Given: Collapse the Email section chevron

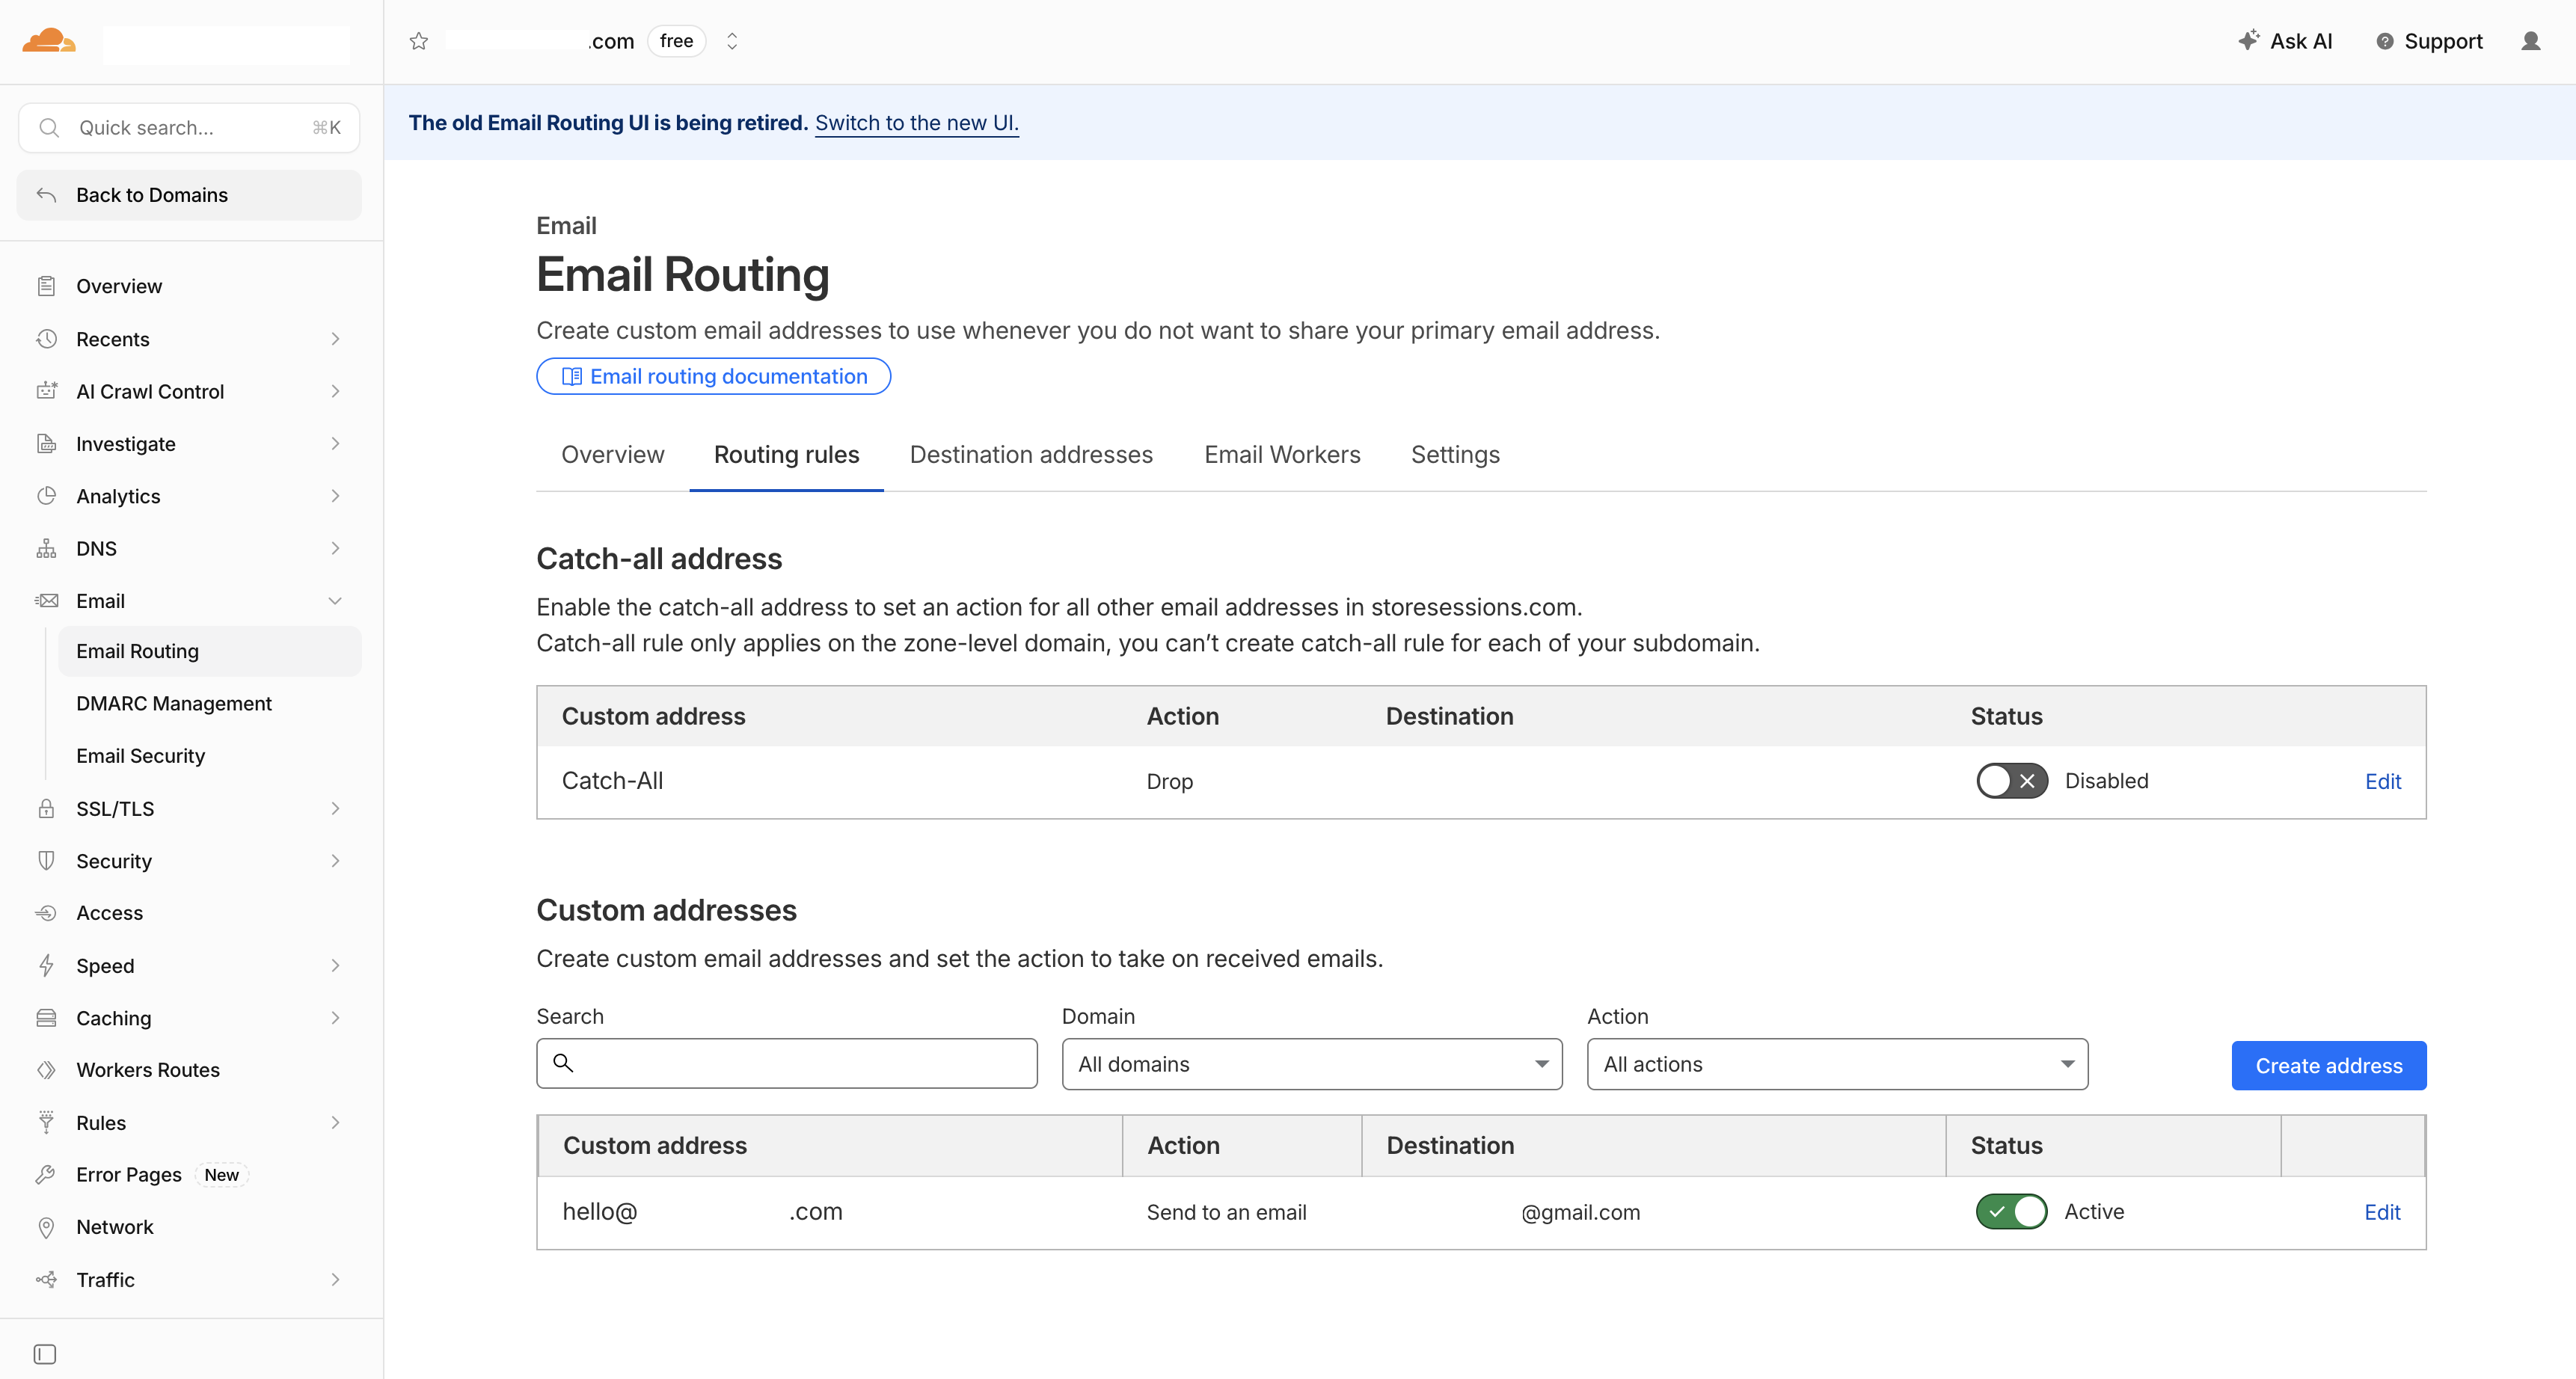Looking at the screenshot, I should tap(335, 601).
